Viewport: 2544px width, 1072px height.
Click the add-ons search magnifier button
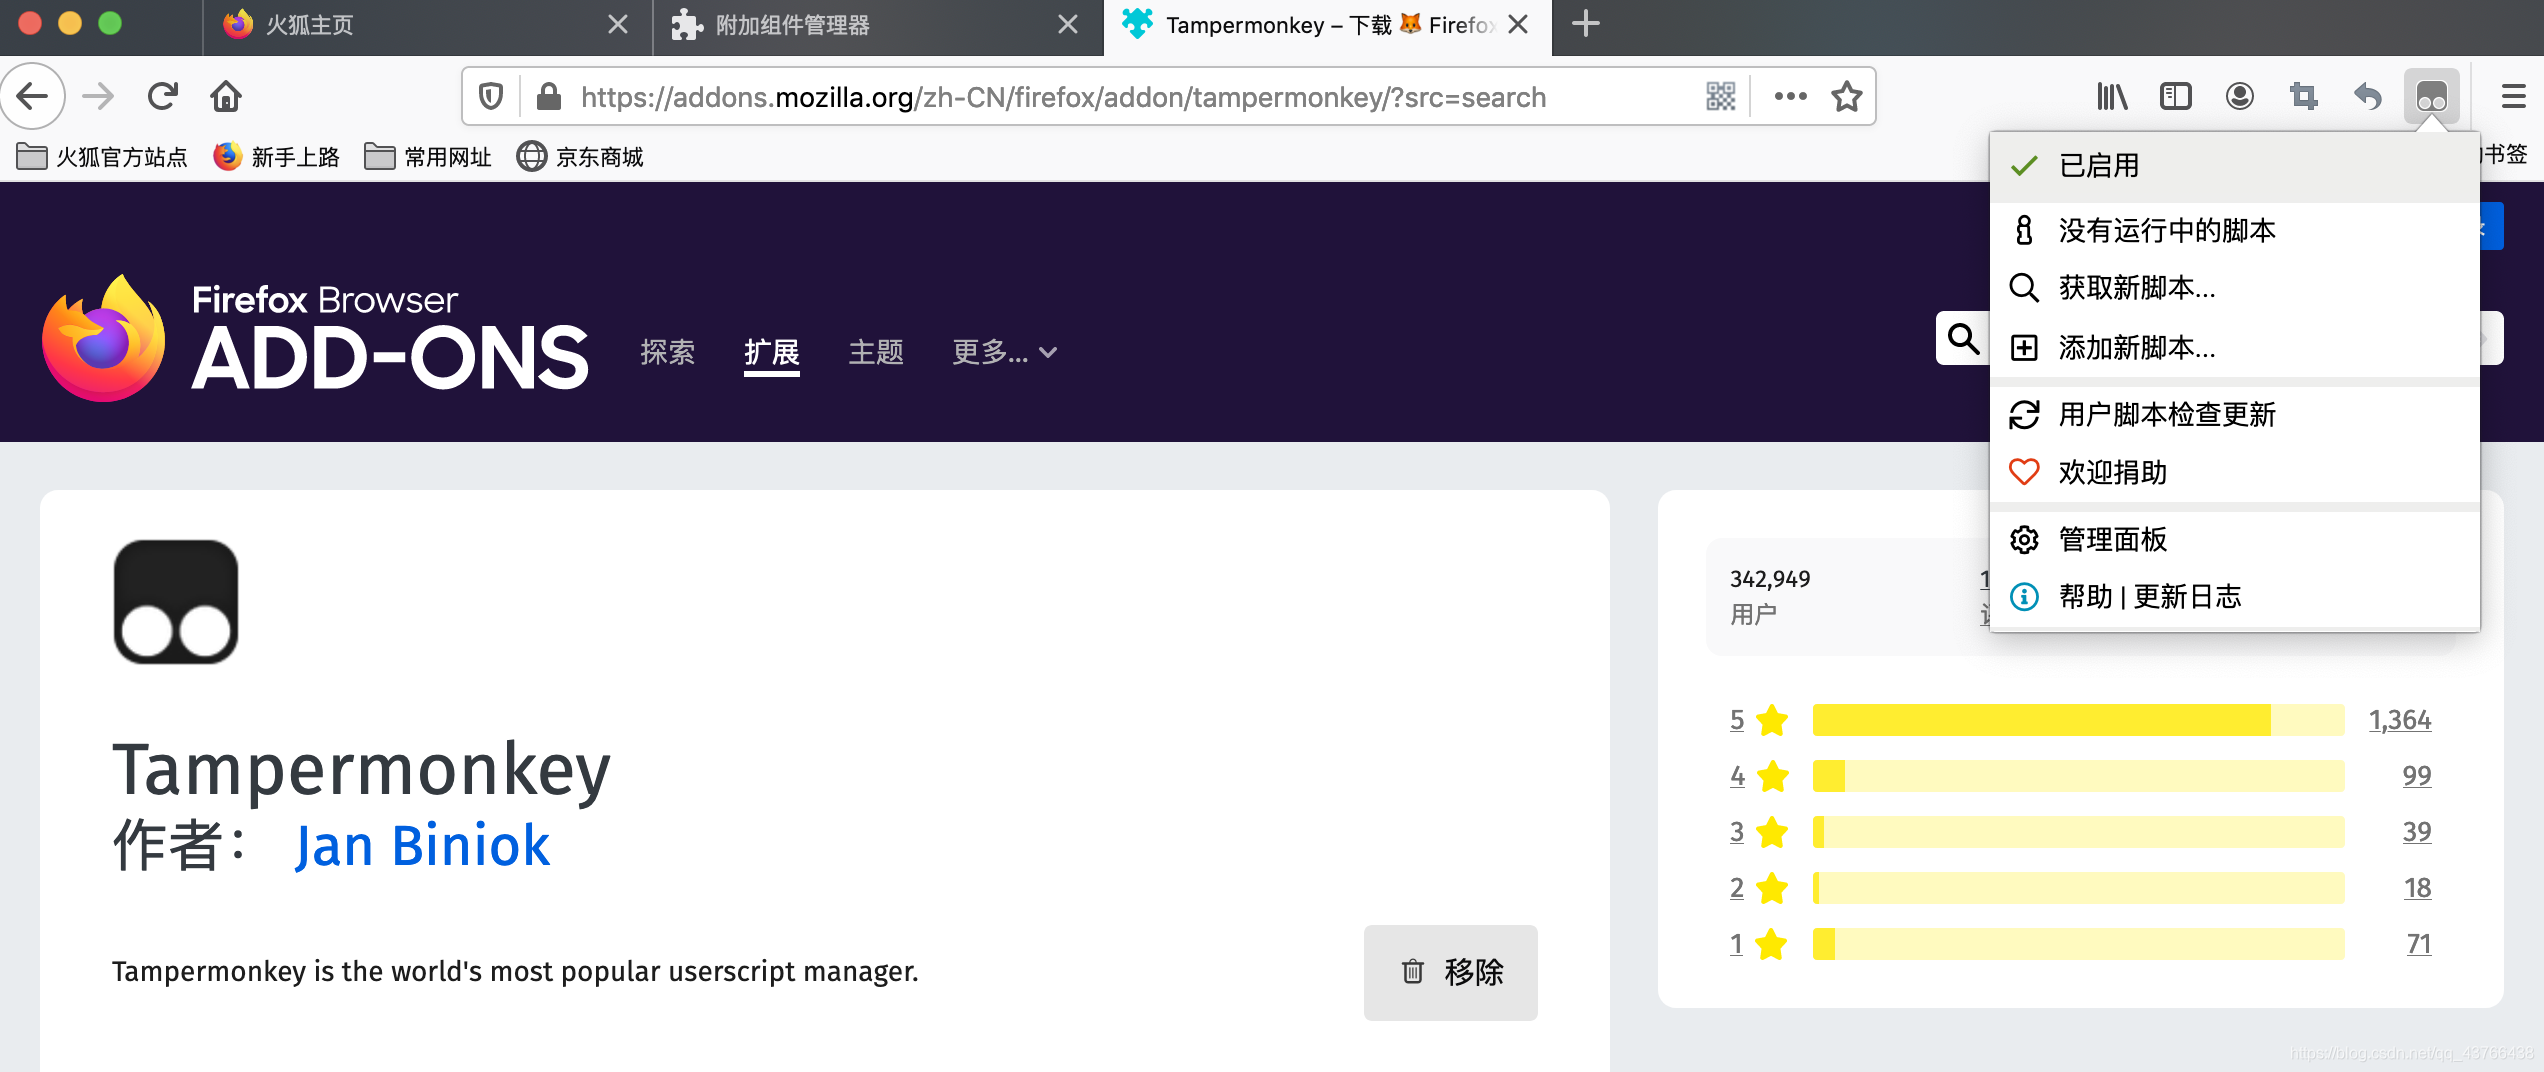click(1963, 339)
